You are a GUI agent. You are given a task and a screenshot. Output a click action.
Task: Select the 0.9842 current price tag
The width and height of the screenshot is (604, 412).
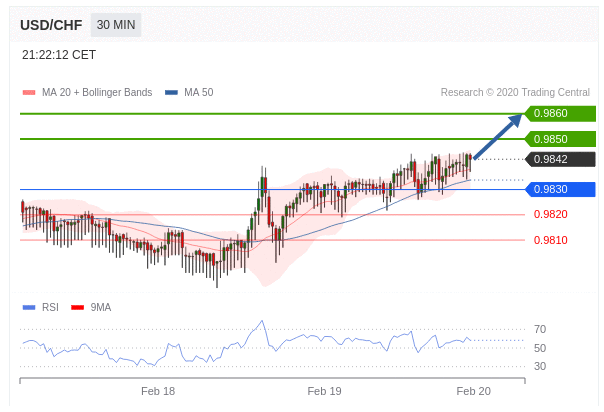click(x=560, y=159)
